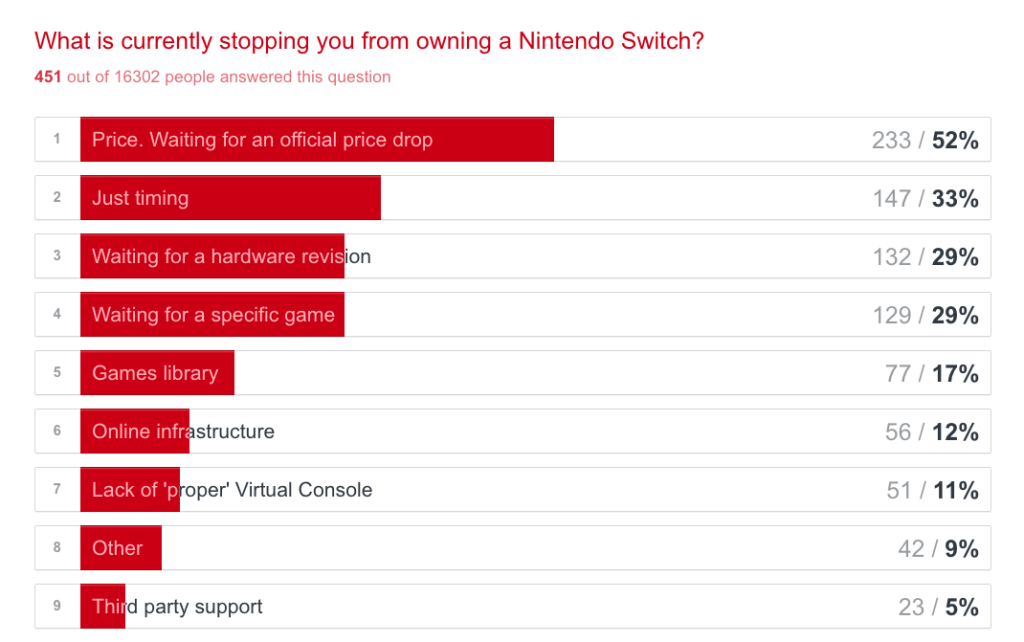The image size is (1024, 642).
Task: Click the survey question title text
Action: pos(368,41)
